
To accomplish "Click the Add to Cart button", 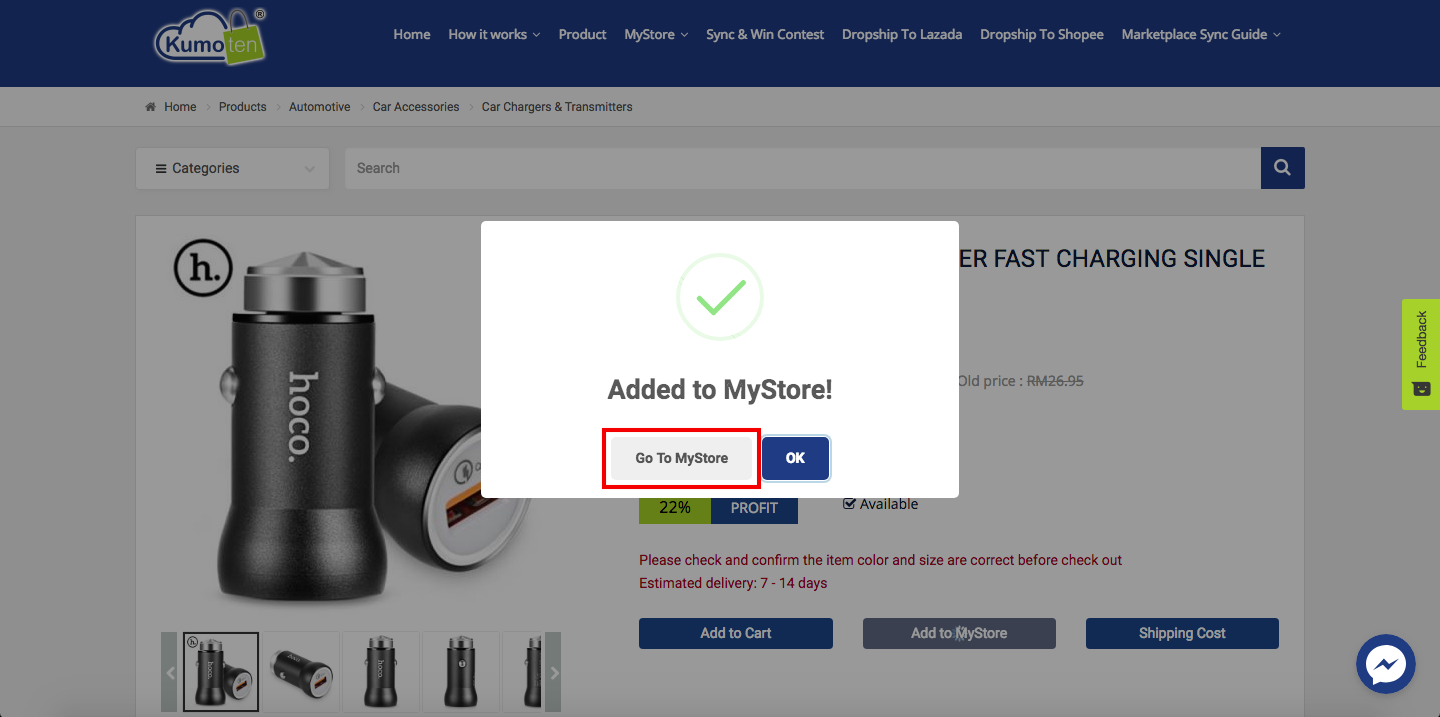I will [x=736, y=633].
